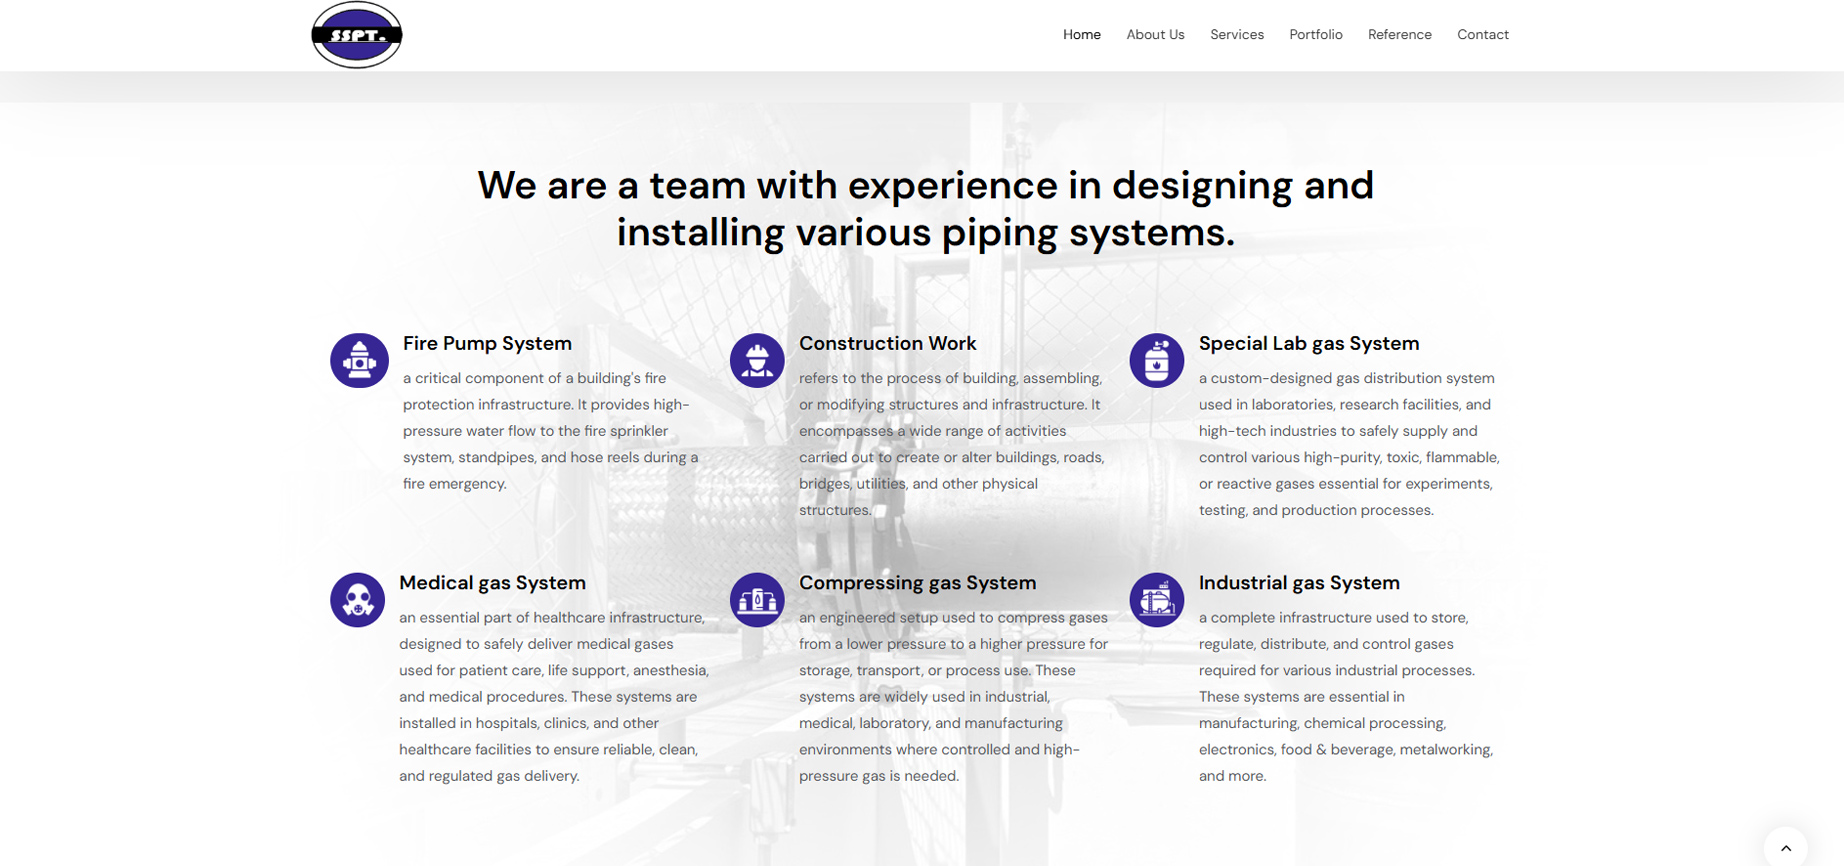This screenshot has height=866, width=1844.
Task: Go to the Home menu item
Action: click(x=1081, y=35)
